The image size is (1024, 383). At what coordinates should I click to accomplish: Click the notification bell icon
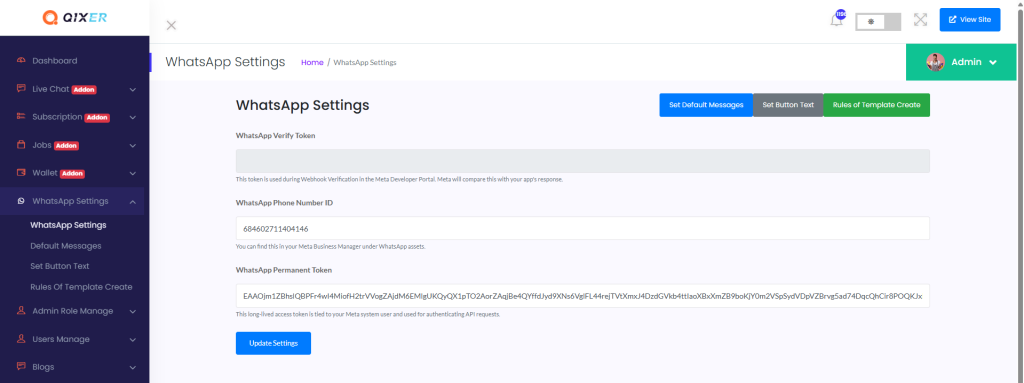coord(836,20)
